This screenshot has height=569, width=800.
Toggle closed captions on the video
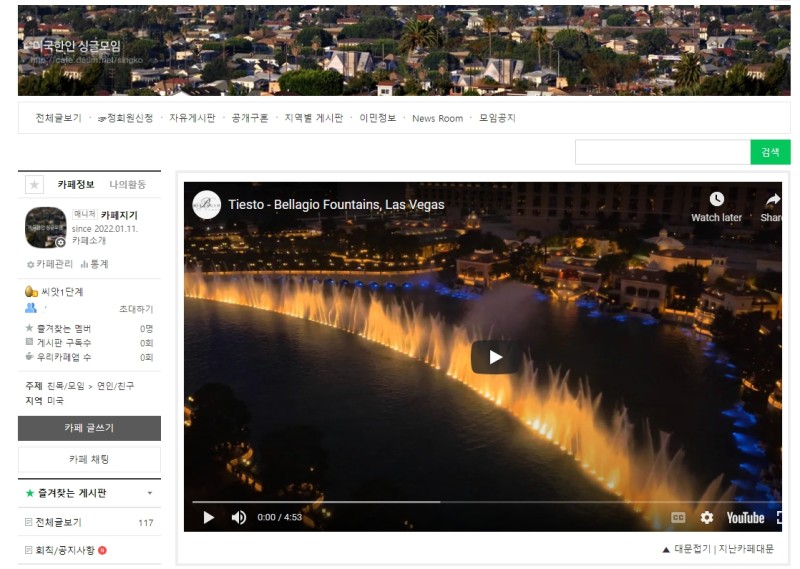point(679,517)
